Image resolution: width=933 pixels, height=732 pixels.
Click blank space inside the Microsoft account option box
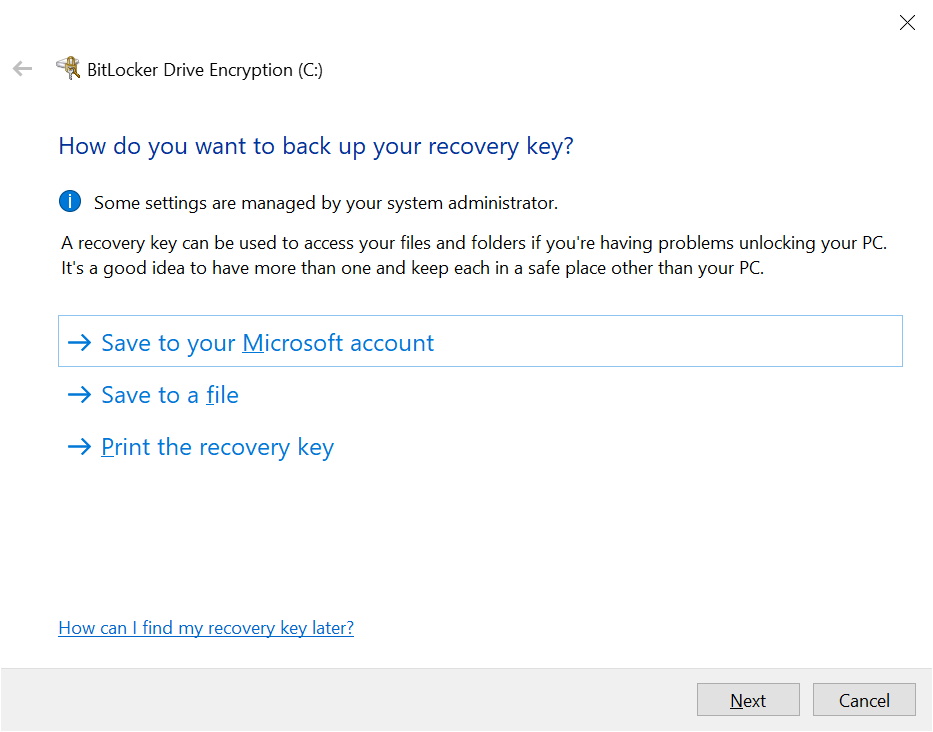666,341
